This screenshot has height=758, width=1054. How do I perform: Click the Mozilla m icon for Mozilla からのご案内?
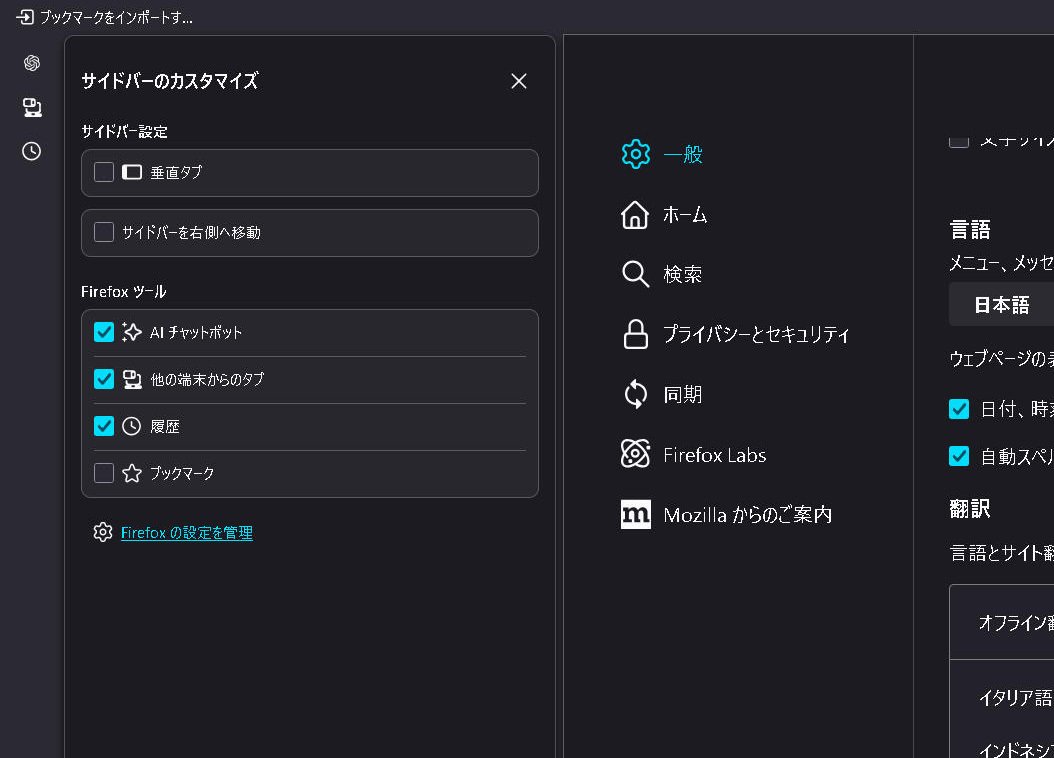click(636, 514)
